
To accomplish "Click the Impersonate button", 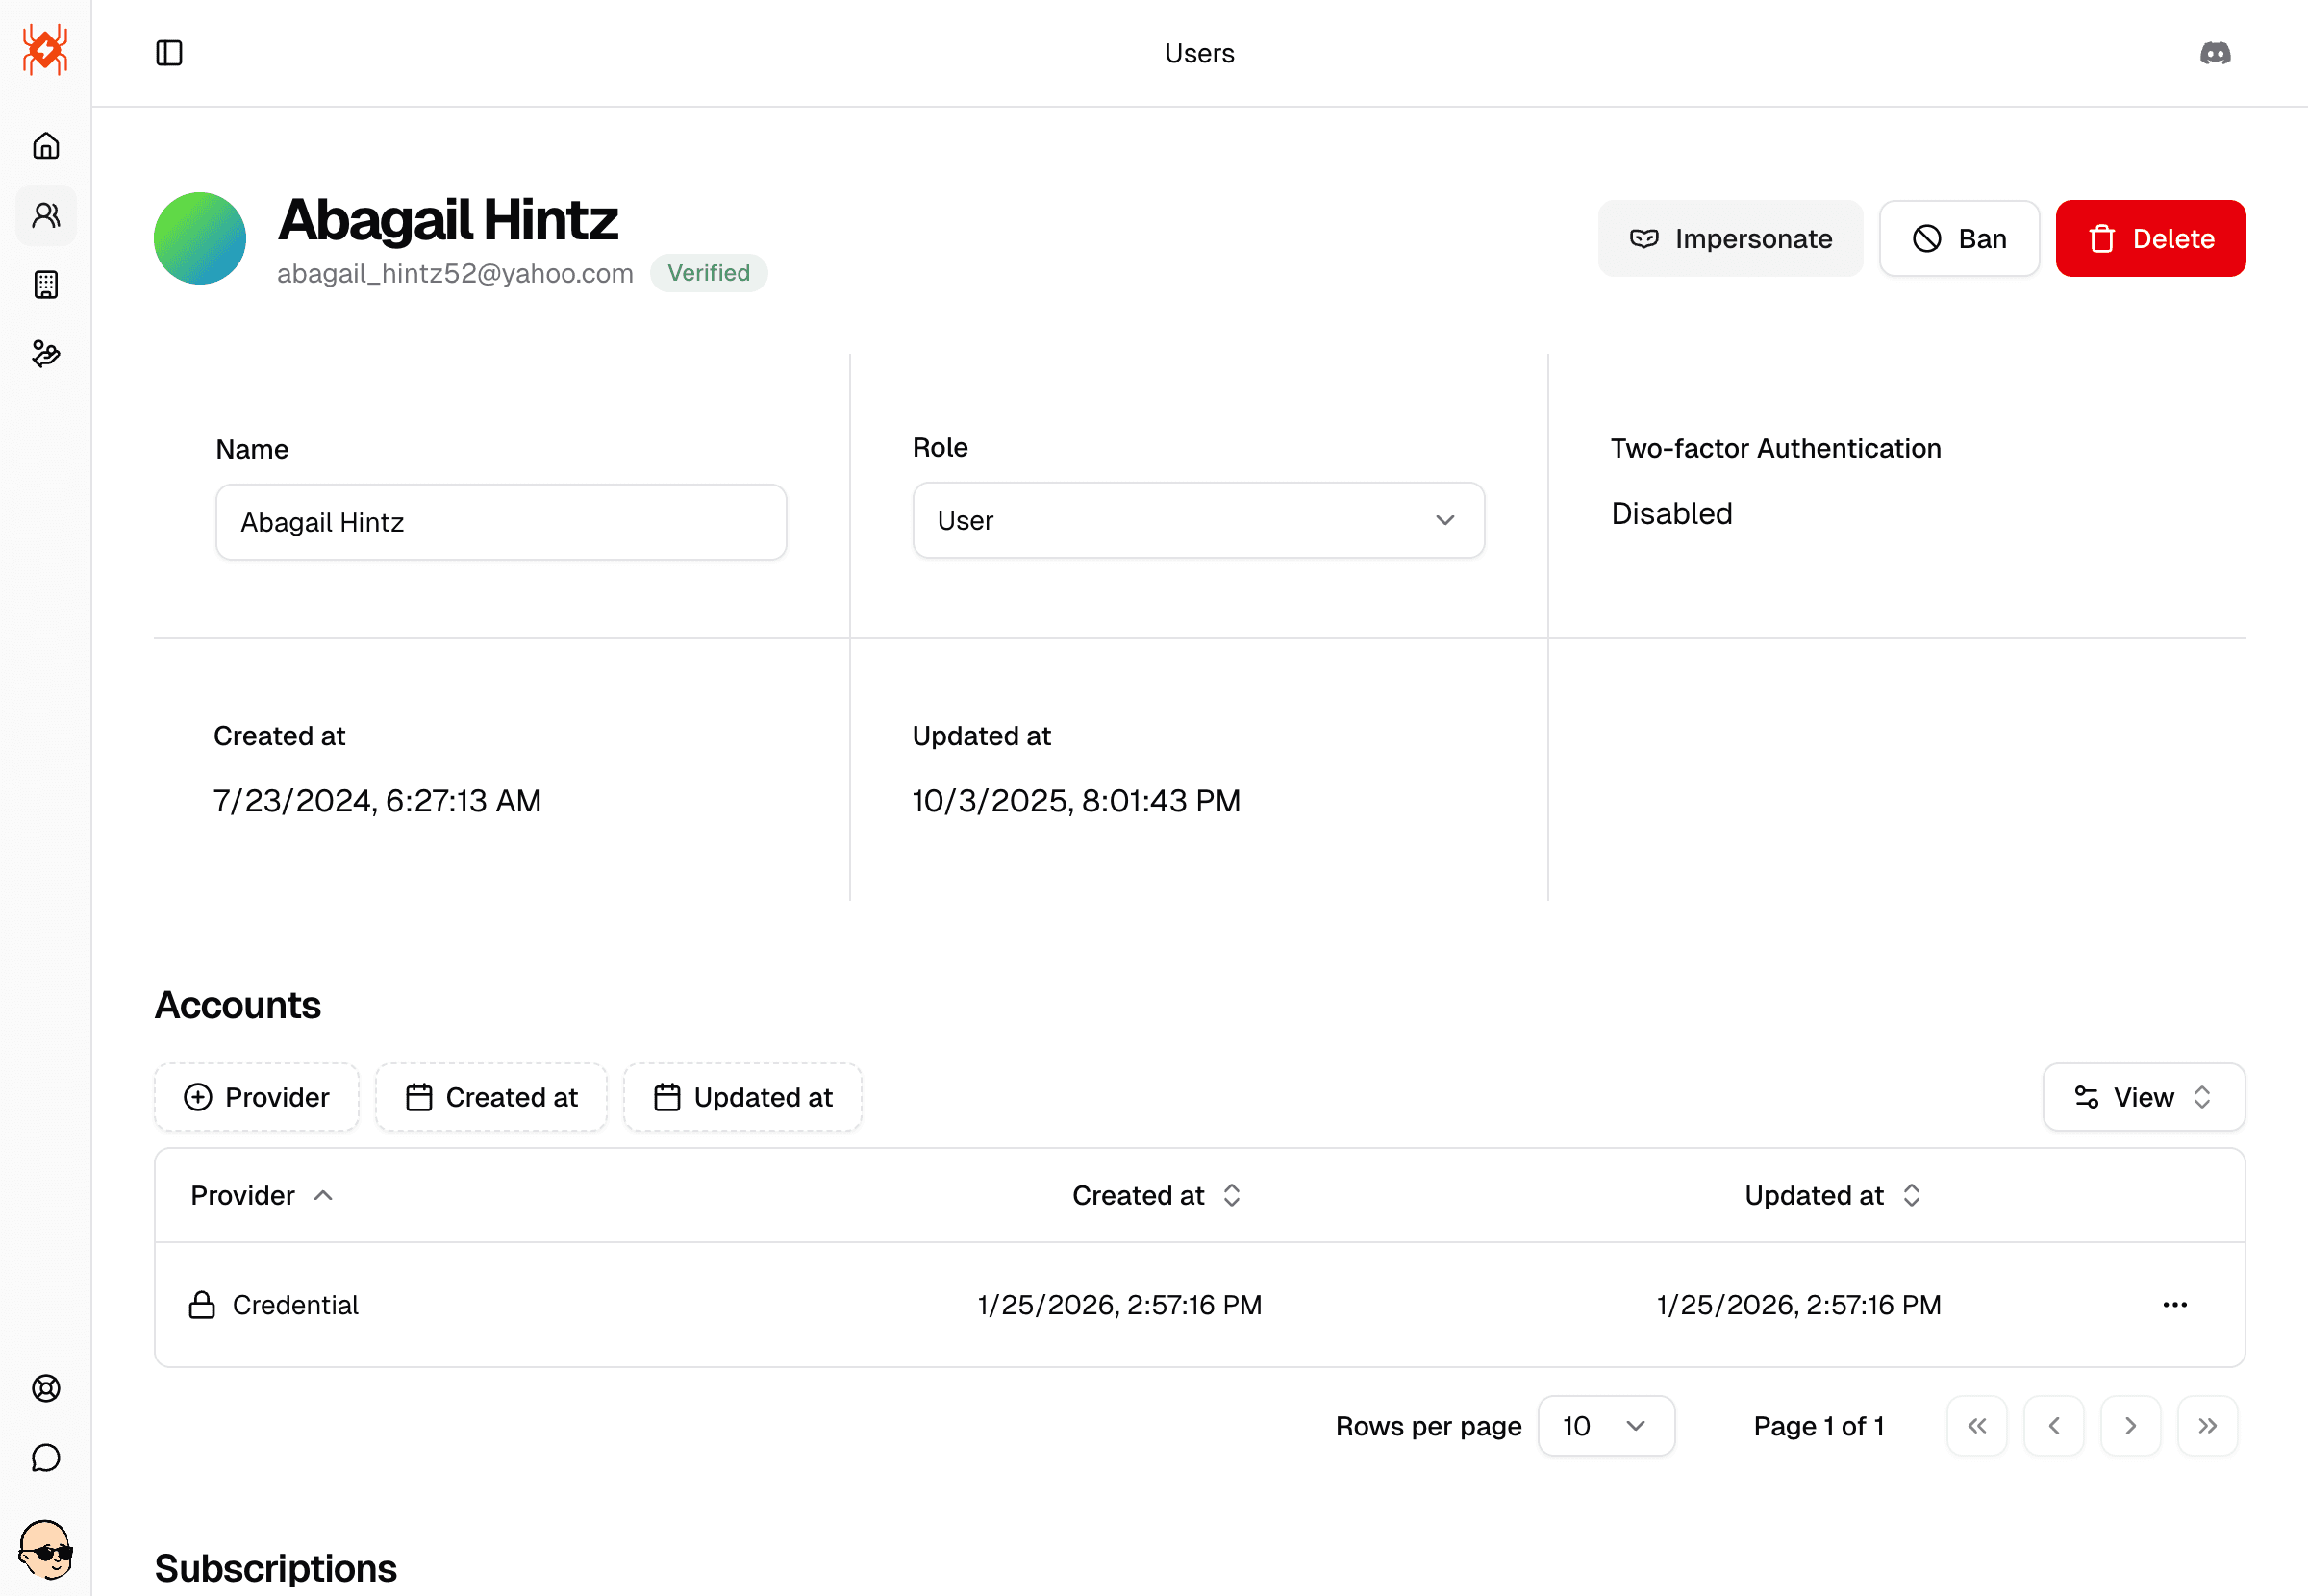I will [1730, 239].
